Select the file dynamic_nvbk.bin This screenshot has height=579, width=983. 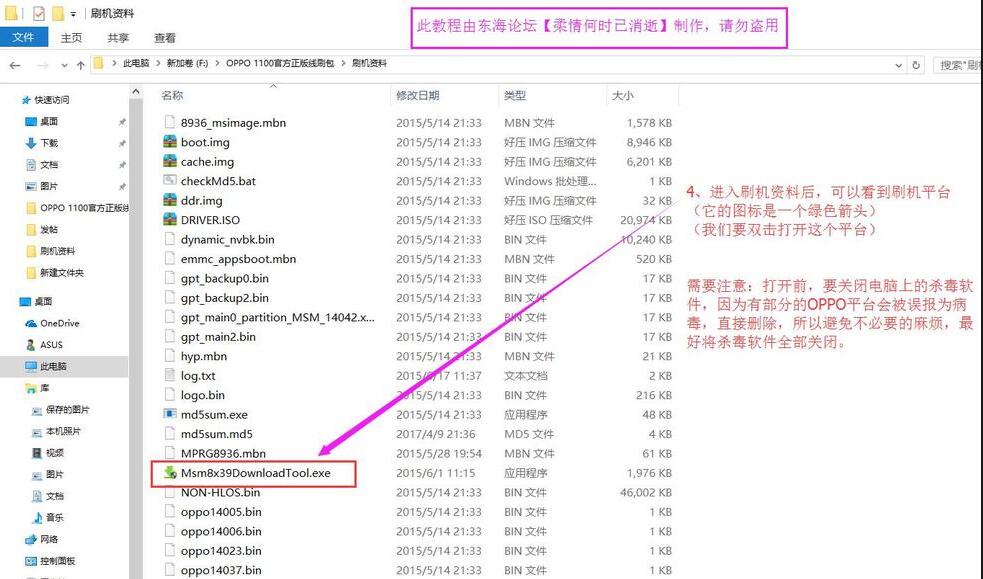pos(228,239)
